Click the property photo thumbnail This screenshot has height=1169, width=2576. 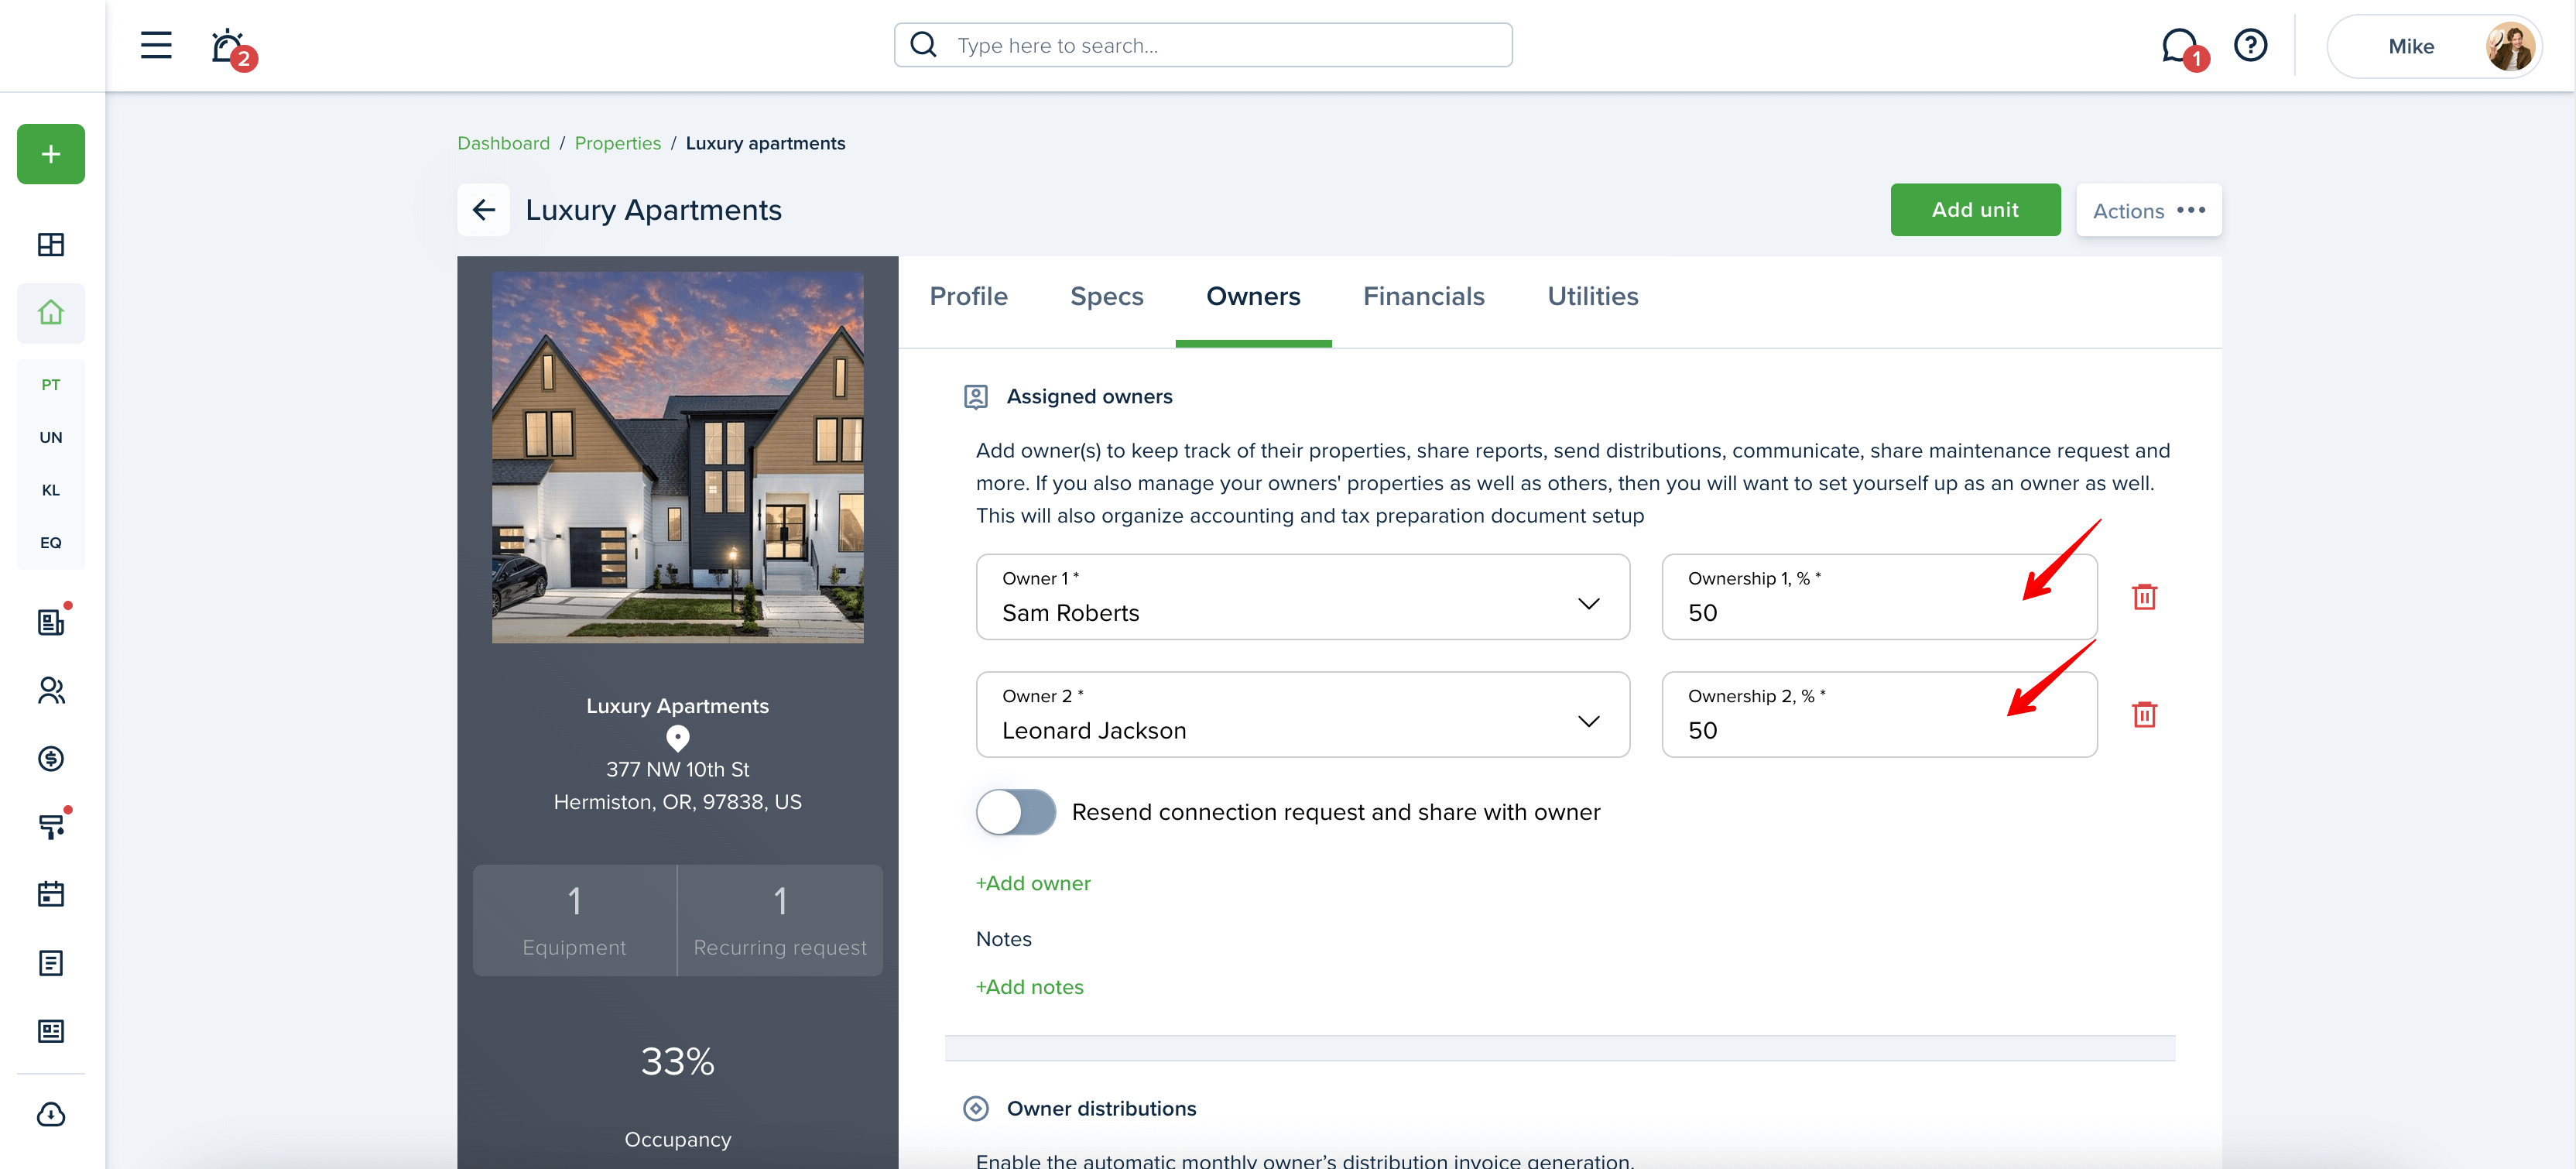click(x=677, y=458)
